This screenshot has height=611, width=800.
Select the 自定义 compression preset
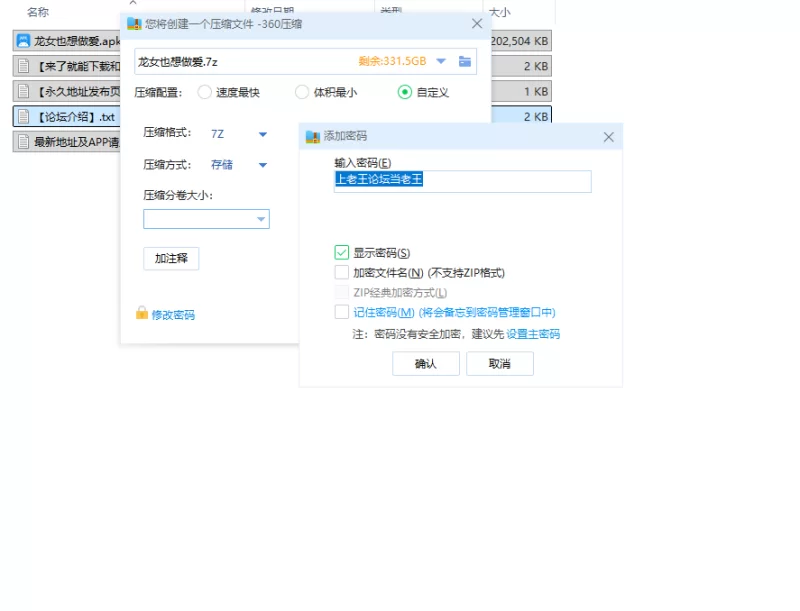(405, 92)
